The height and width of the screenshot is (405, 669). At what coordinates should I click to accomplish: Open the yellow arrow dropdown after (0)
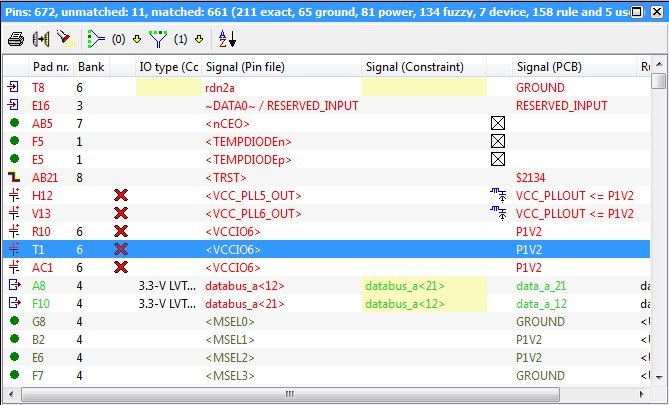[136, 40]
